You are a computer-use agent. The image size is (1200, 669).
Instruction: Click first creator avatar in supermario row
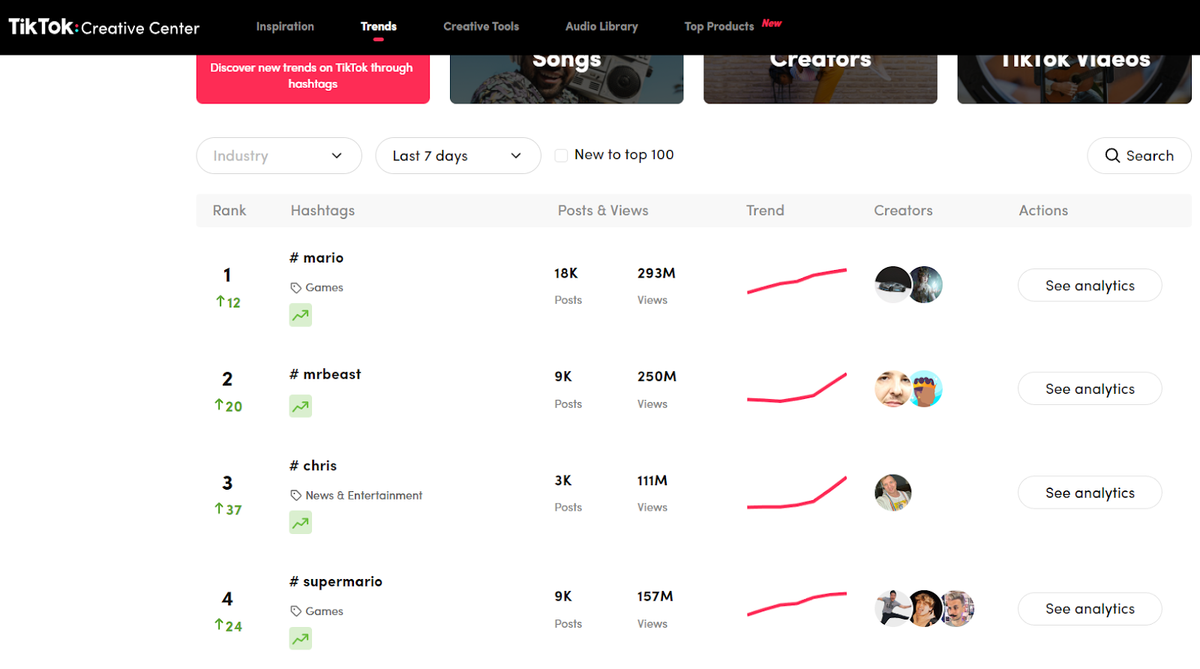(x=891, y=608)
